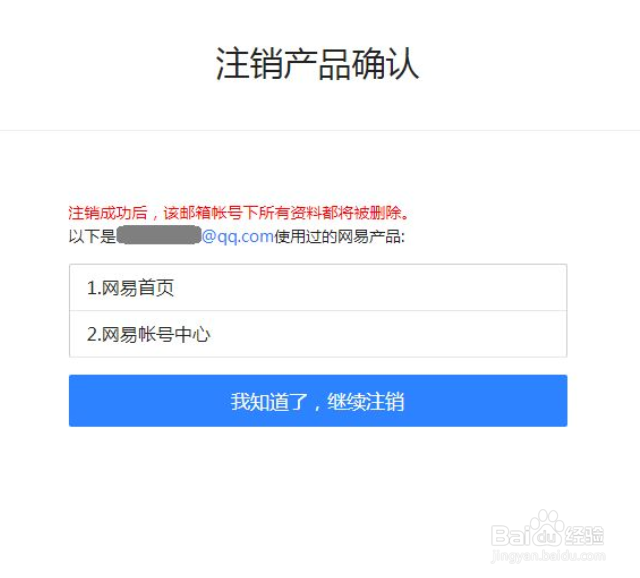640x578 pixels.
Task: Click the Bai letters in the watermark
Action: pos(512,535)
